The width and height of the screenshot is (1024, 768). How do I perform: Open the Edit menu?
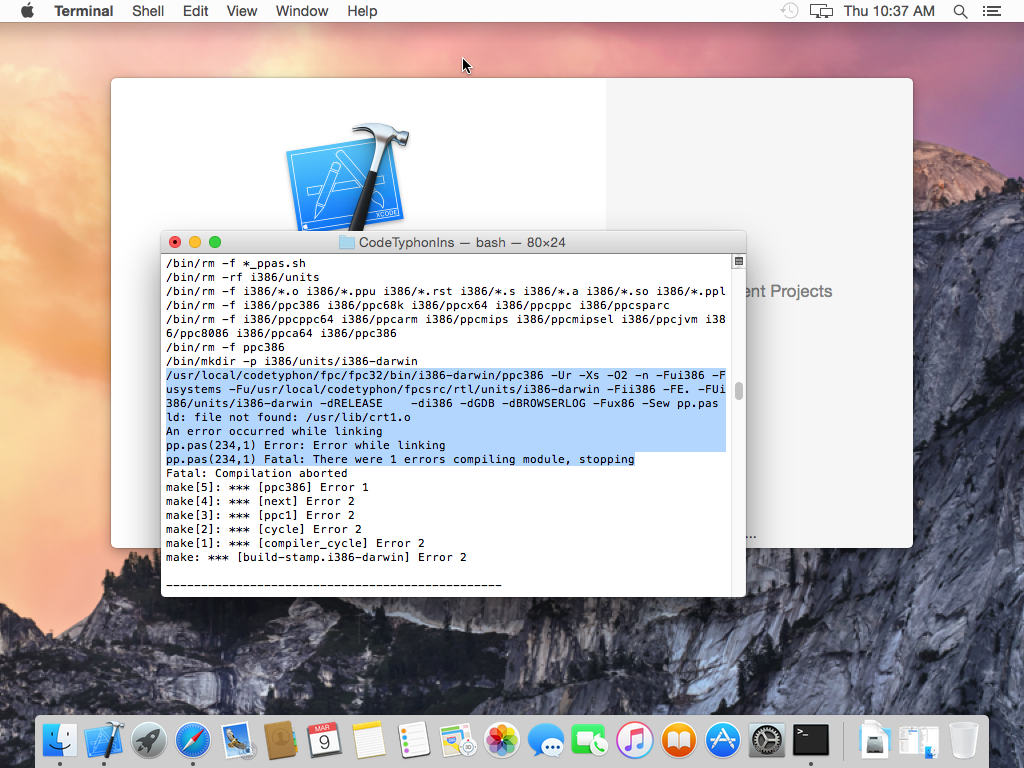click(195, 11)
